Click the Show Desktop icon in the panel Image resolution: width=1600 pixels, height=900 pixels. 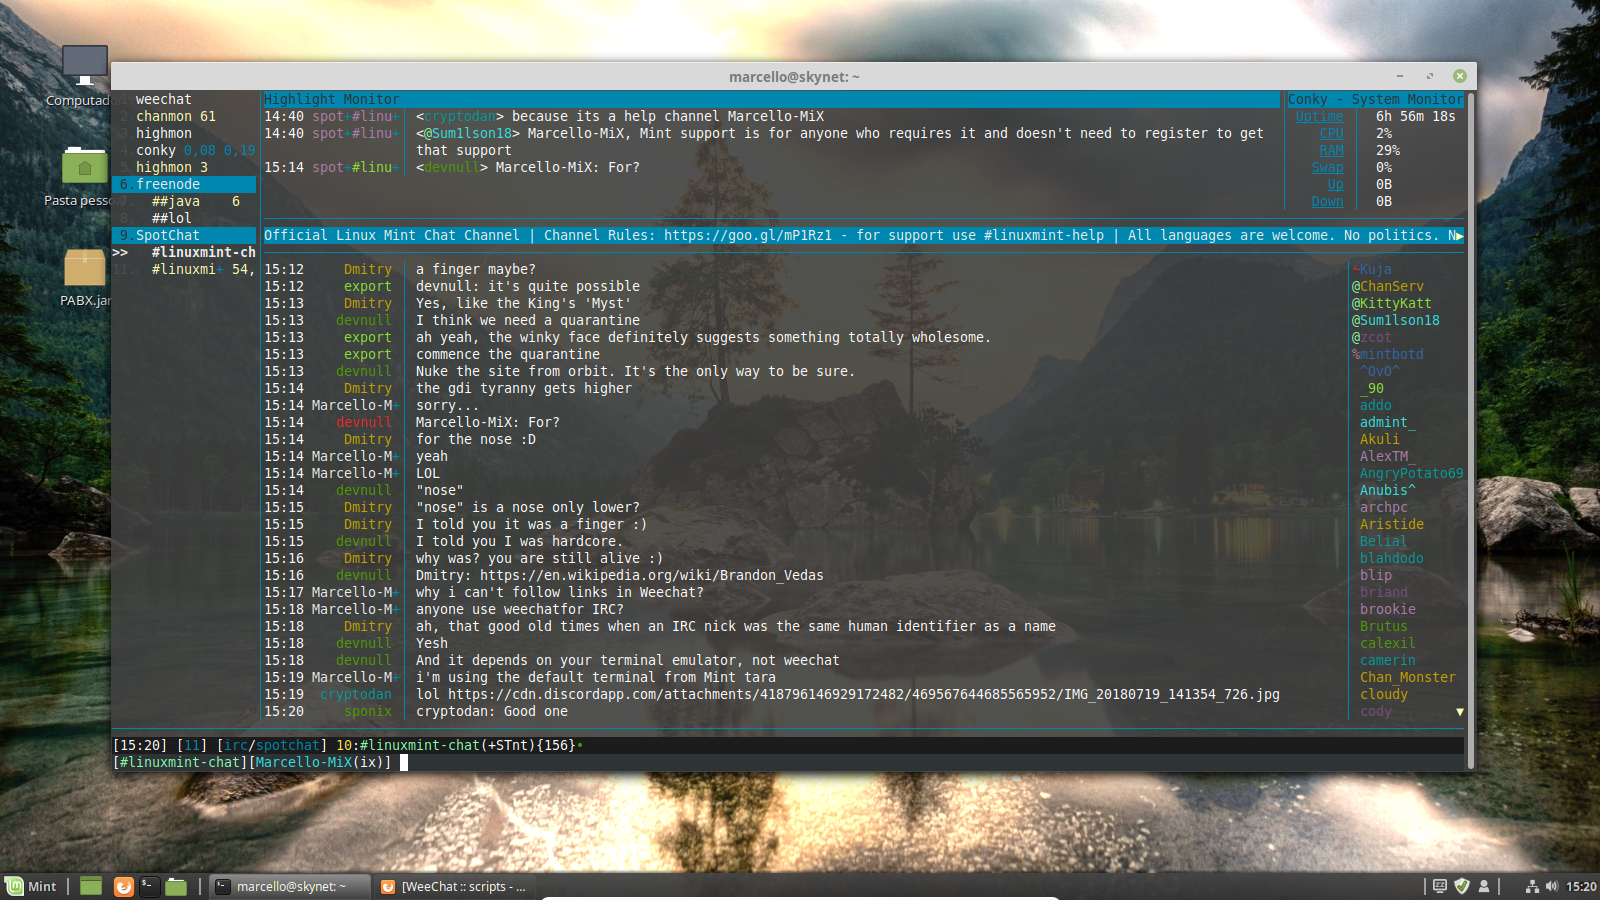91,886
